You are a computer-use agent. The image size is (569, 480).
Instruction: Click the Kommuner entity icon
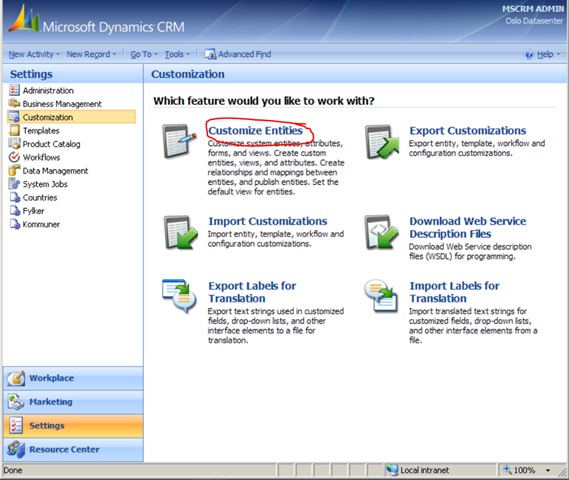point(15,224)
